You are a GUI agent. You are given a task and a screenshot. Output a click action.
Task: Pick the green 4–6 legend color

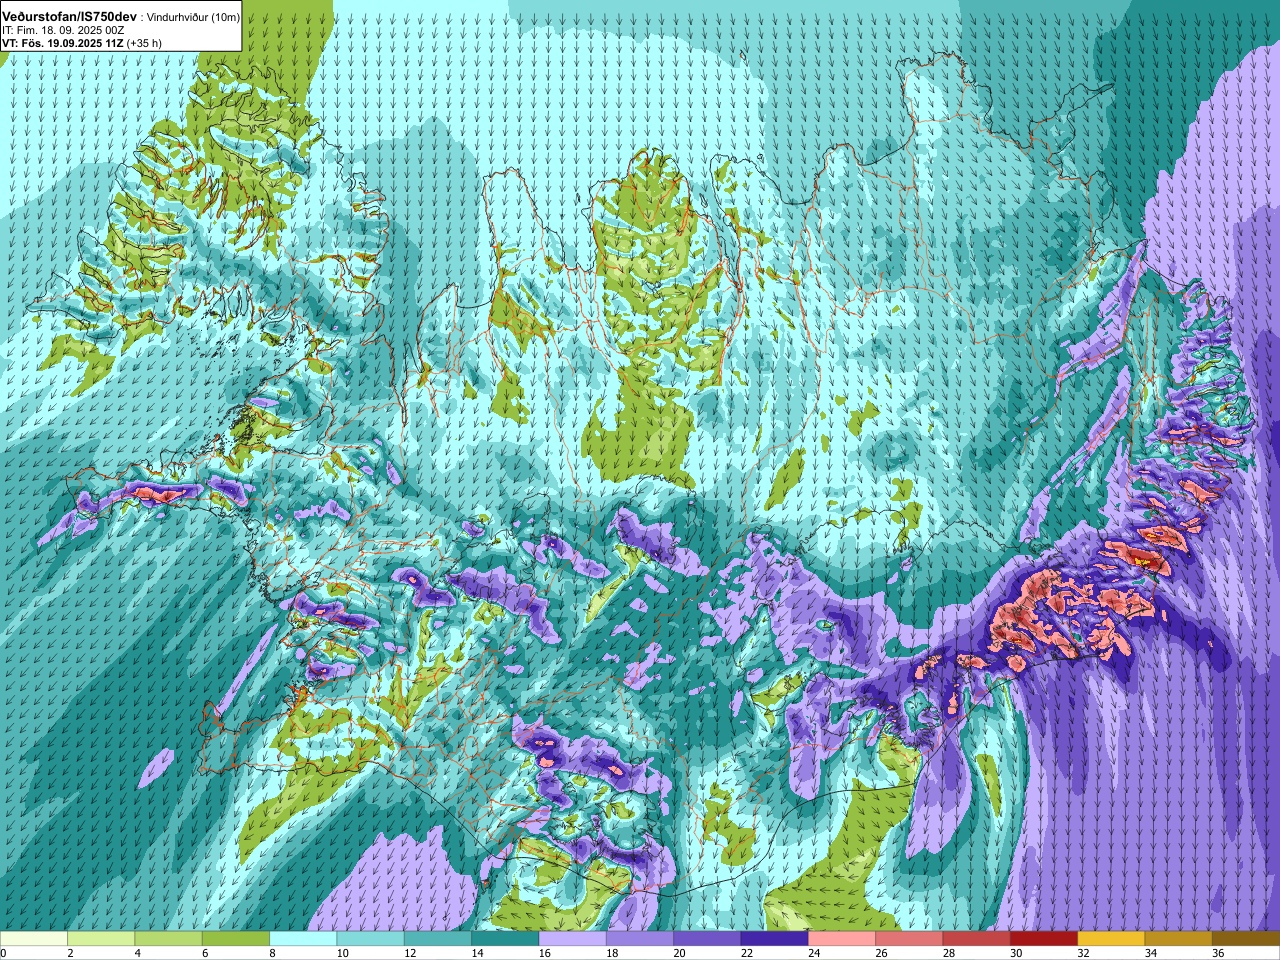[x=168, y=939]
